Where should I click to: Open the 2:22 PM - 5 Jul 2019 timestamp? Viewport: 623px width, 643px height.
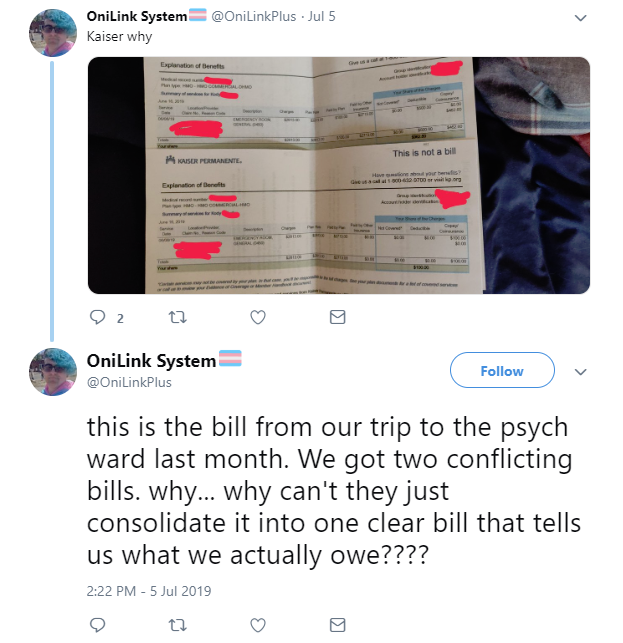149,591
